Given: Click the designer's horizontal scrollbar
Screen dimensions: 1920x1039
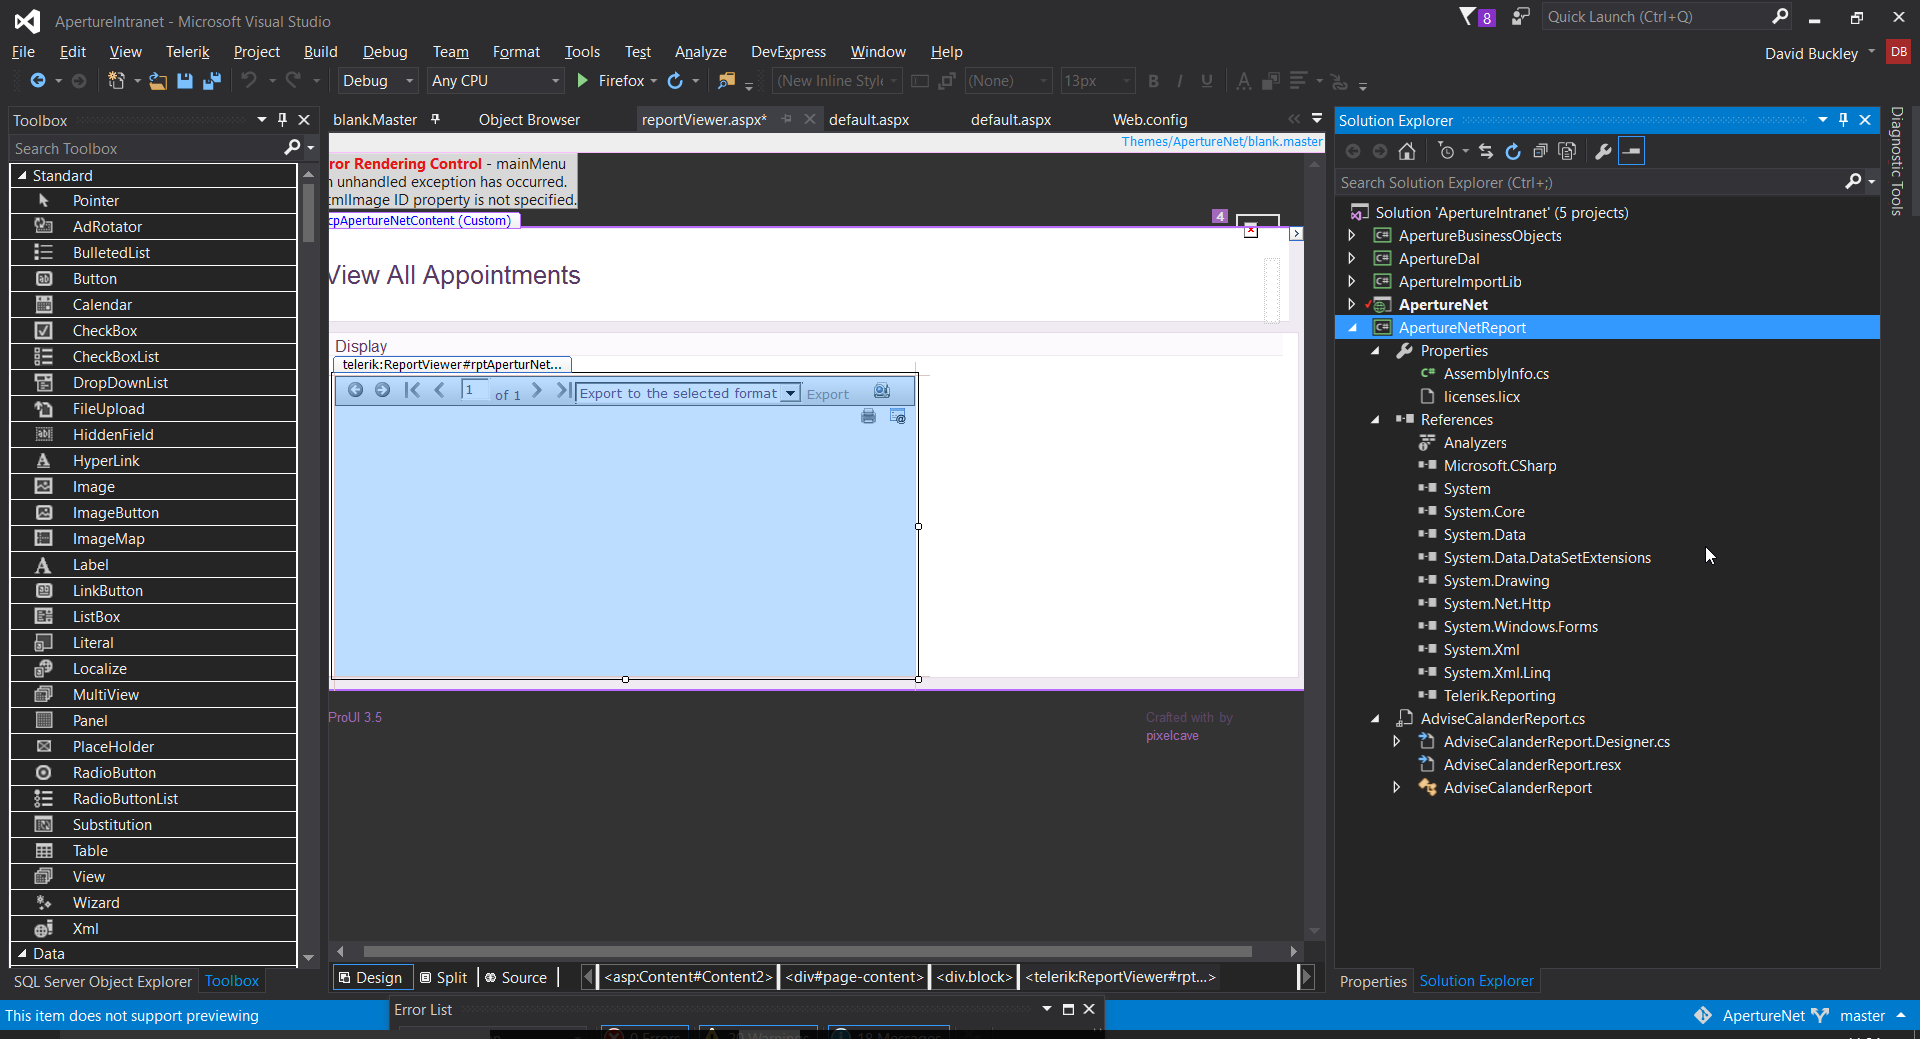Looking at the screenshot, I should pos(807,951).
